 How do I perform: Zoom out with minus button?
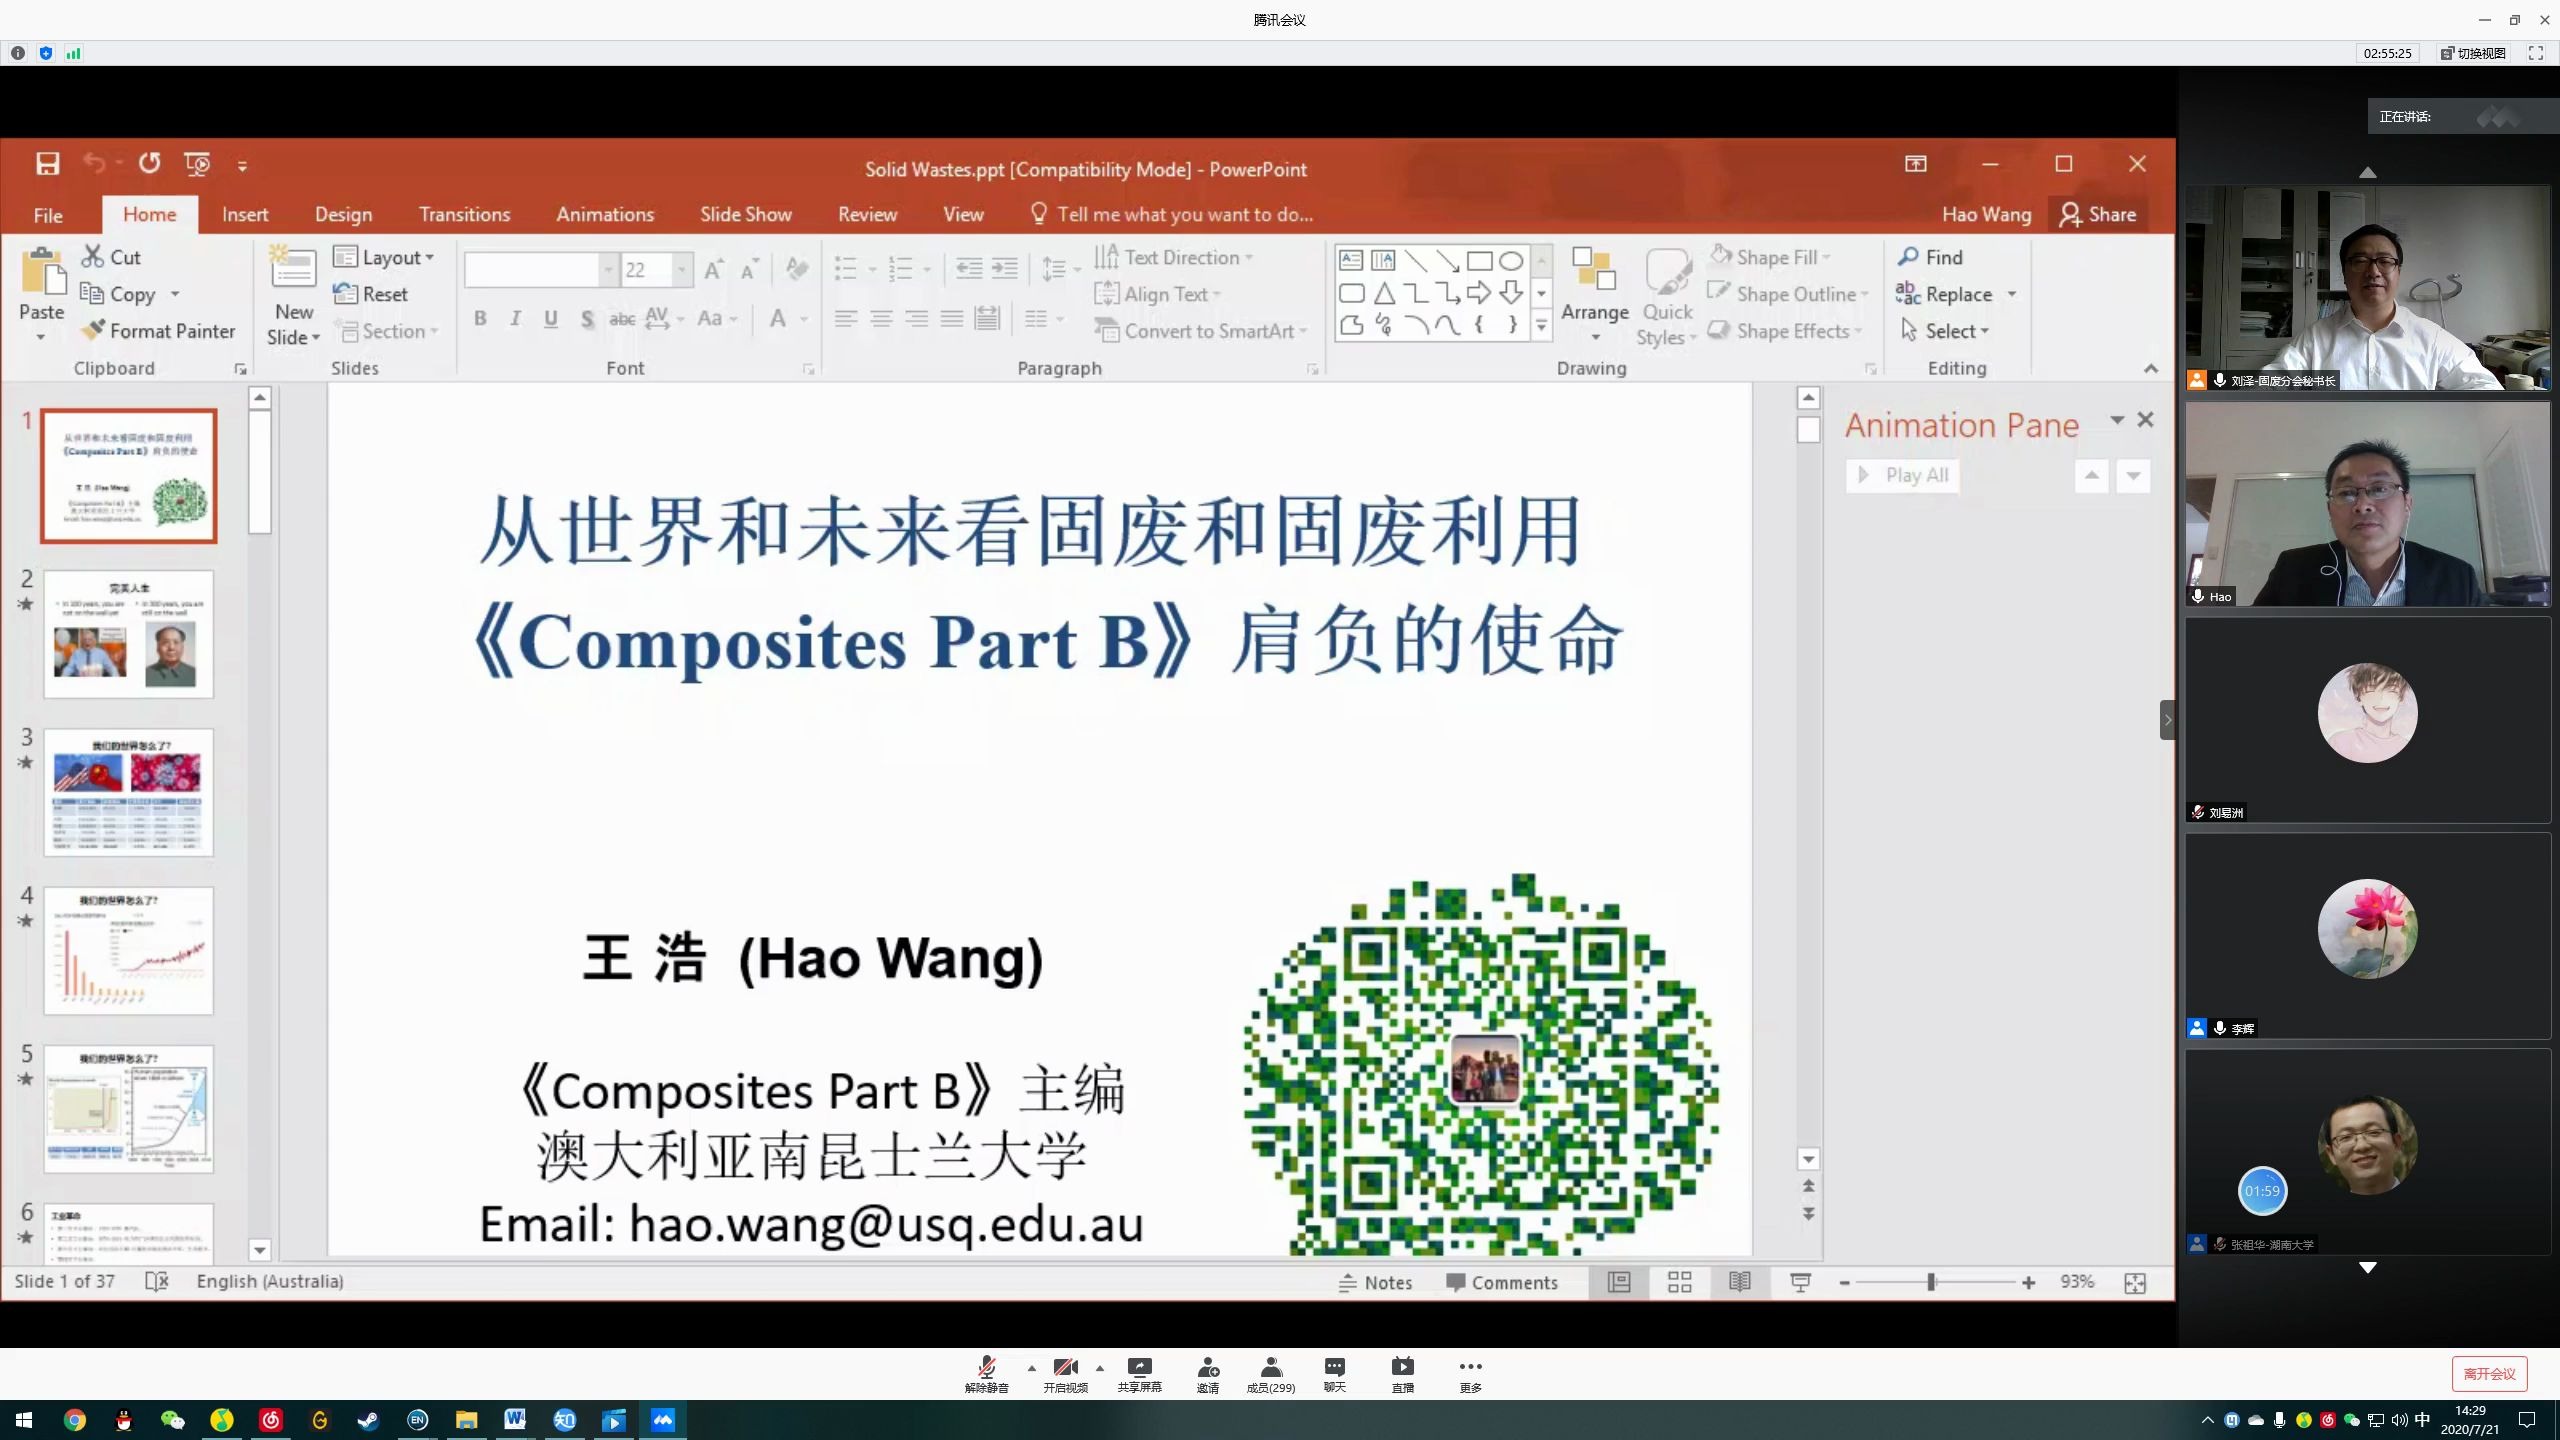(1844, 1282)
